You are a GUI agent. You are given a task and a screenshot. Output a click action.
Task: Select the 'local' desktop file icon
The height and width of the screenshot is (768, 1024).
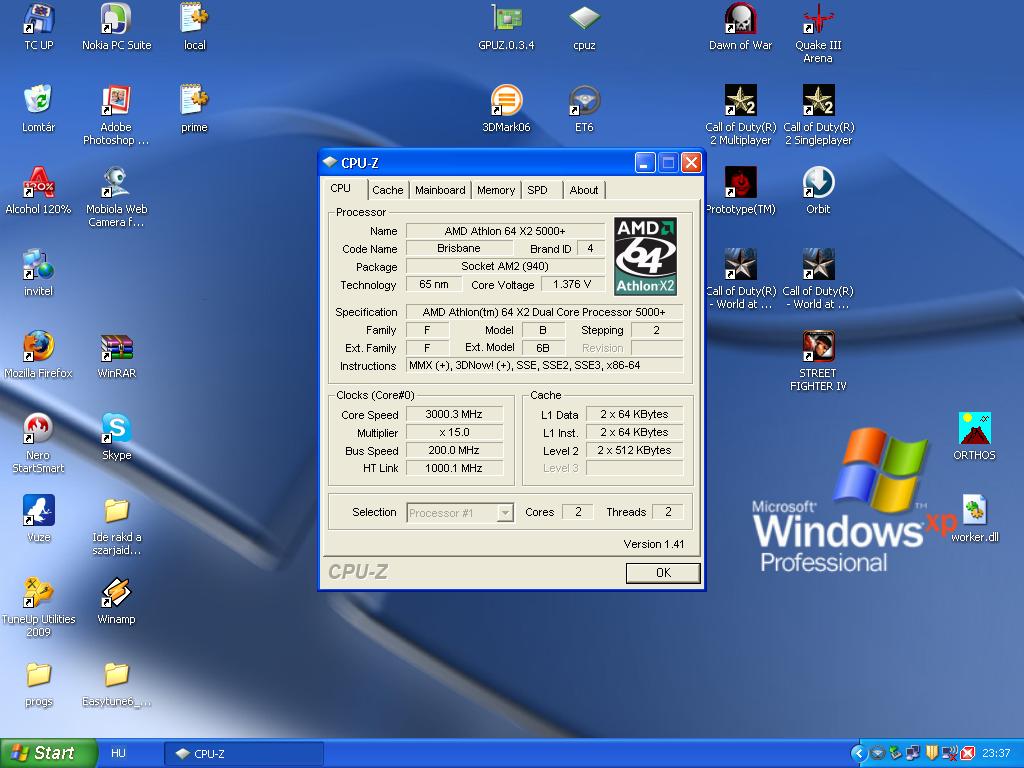[x=195, y=26]
